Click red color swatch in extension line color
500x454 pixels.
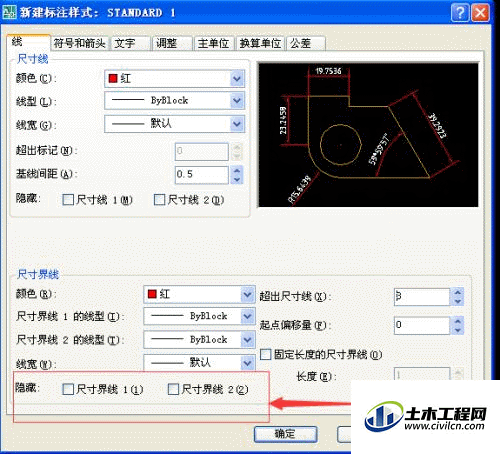[152, 294]
